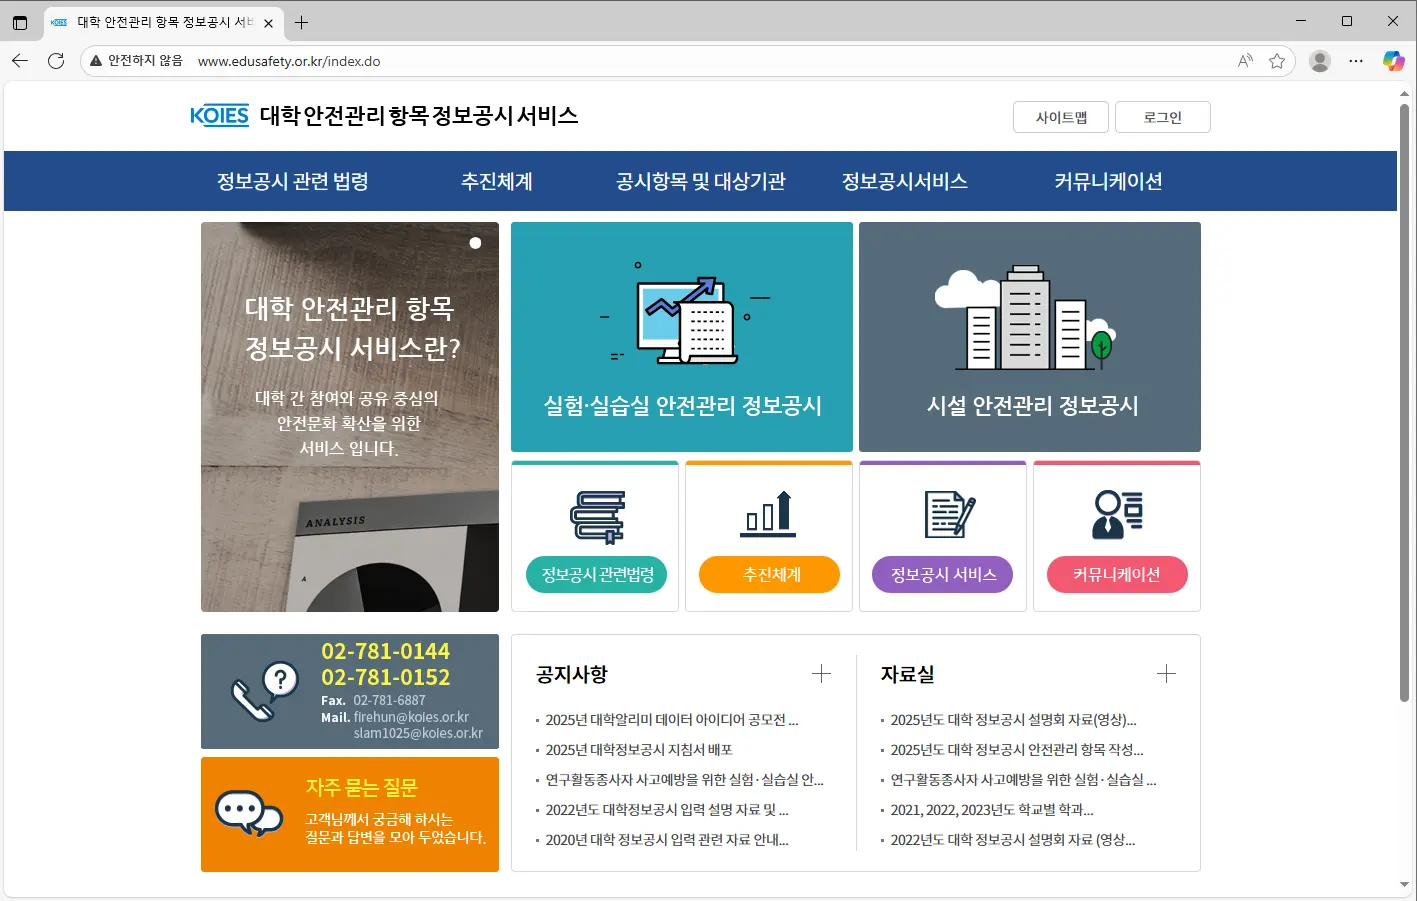Select the stacked books icon for 정보공시 관련법령
The height and width of the screenshot is (901, 1417).
point(595,513)
